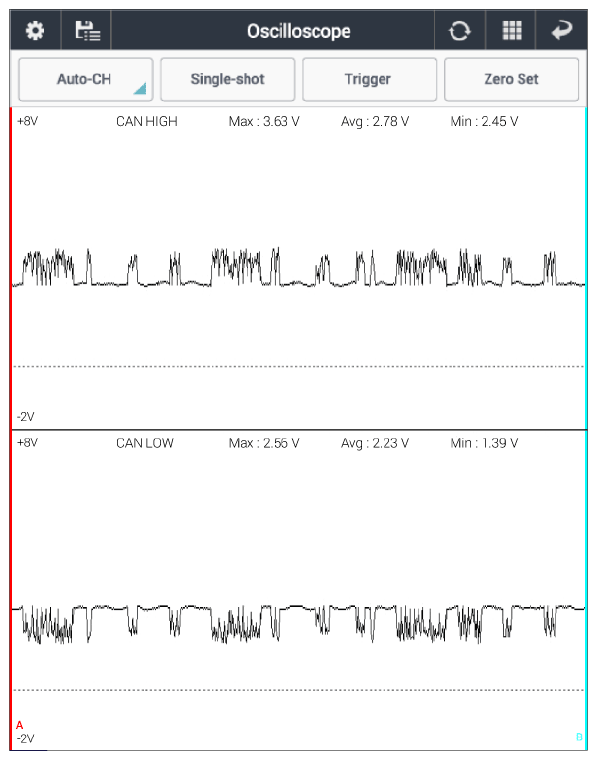Select the red cursor A marker
Viewport: 597px width, 760px height.
[x=19, y=725]
